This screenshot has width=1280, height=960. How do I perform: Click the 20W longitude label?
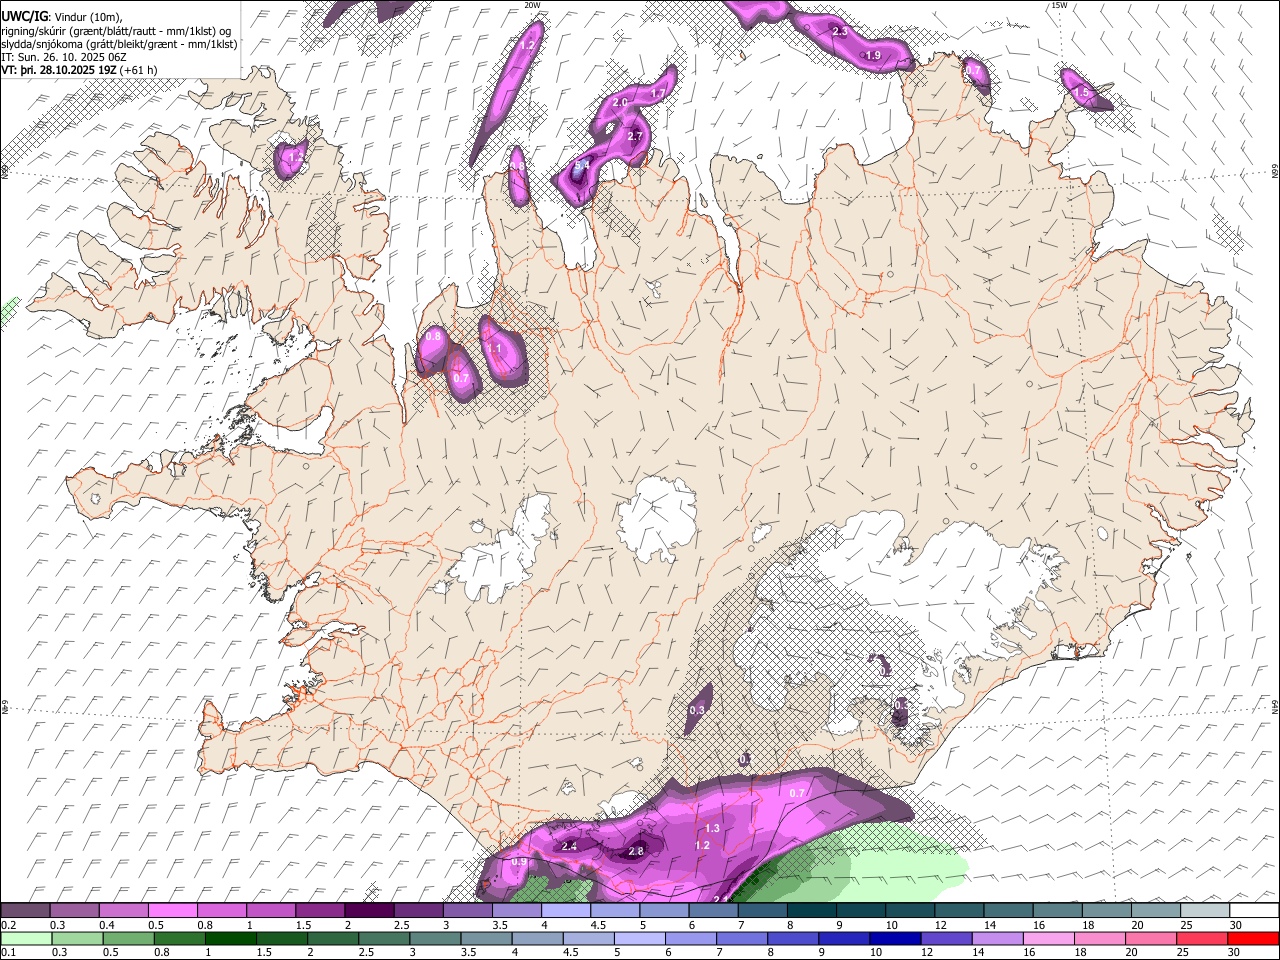(532, 5)
